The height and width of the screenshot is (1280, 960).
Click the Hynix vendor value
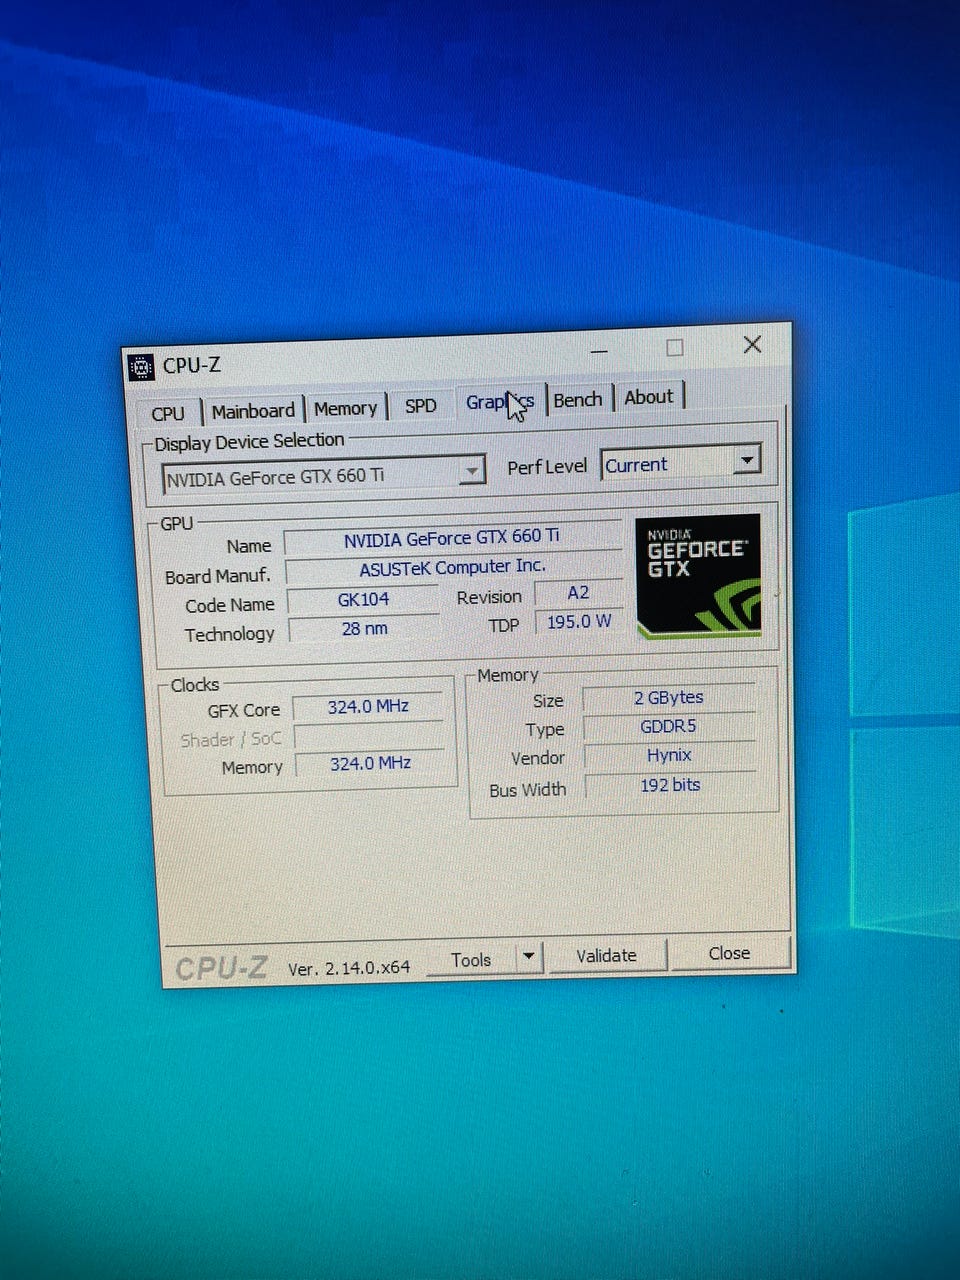(x=669, y=755)
